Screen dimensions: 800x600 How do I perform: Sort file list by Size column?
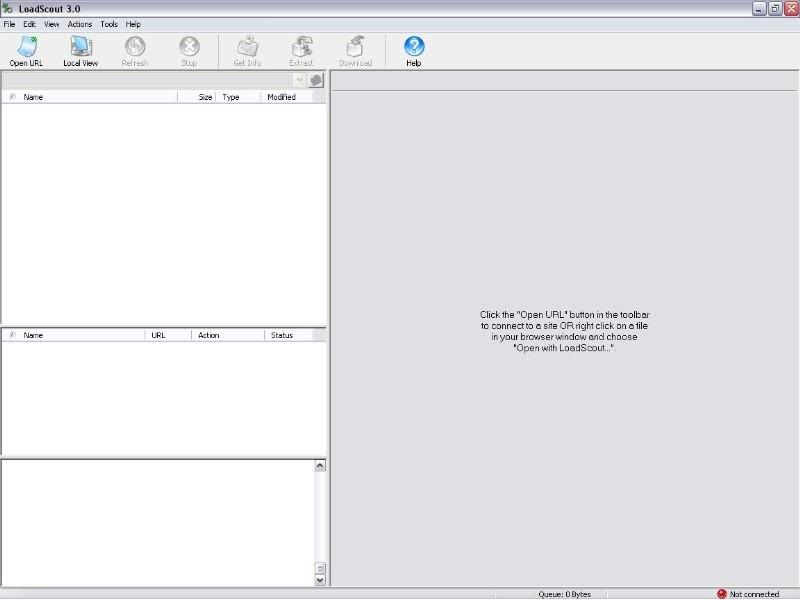click(197, 97)
